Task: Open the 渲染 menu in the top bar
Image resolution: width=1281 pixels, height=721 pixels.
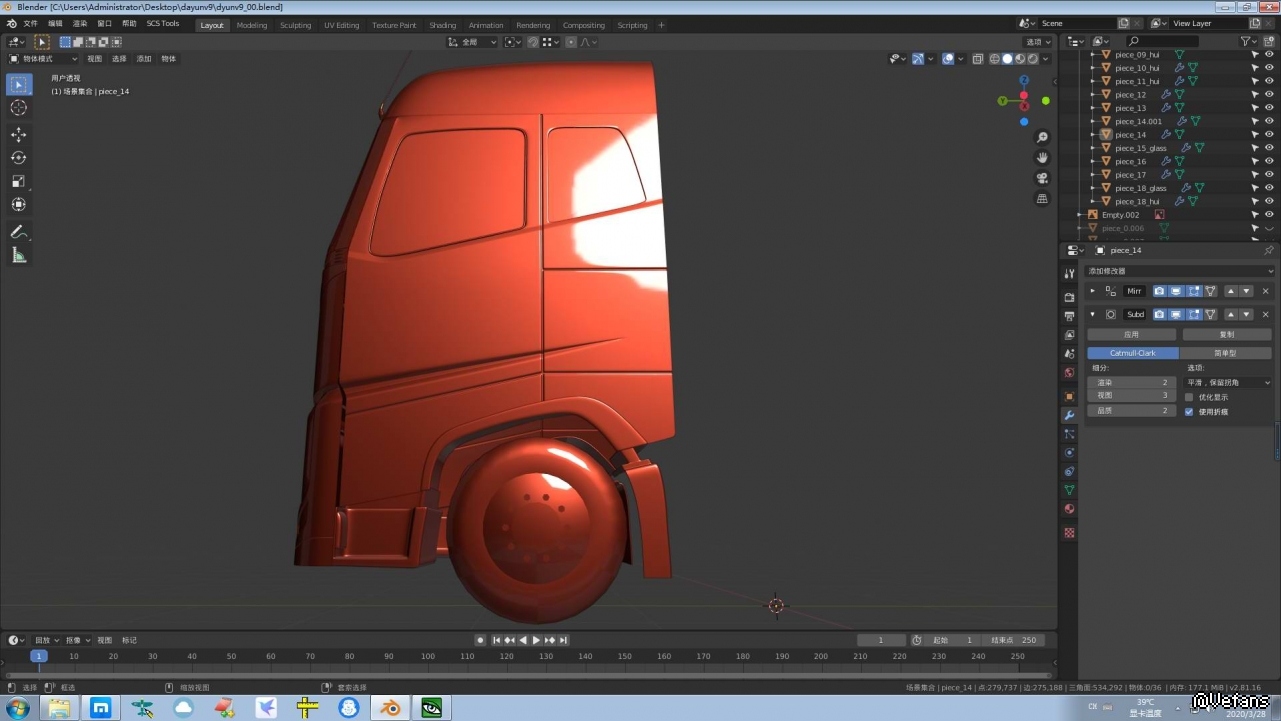Action: (80, 23)
